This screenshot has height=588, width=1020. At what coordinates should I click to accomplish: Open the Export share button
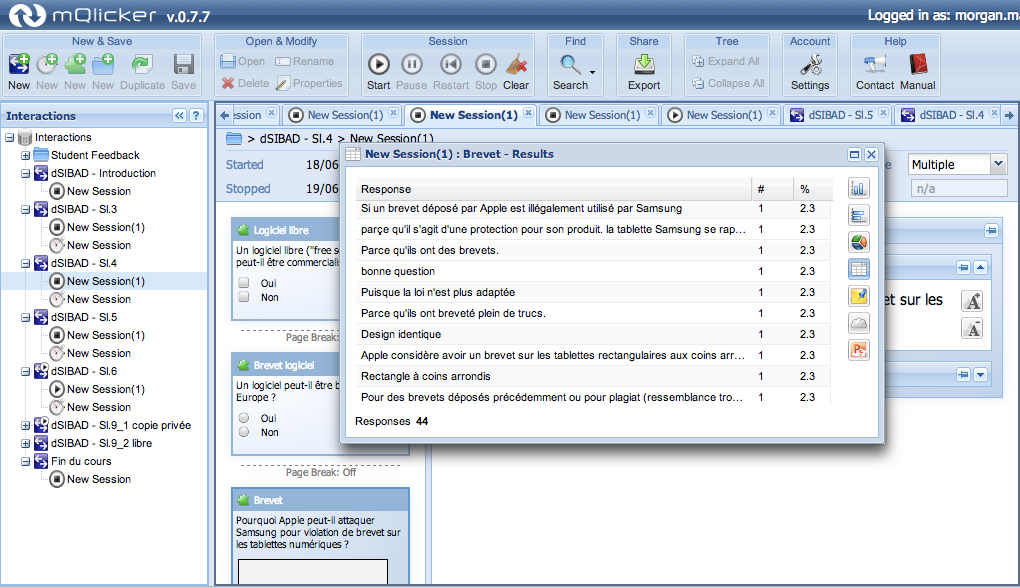point(644,70)
